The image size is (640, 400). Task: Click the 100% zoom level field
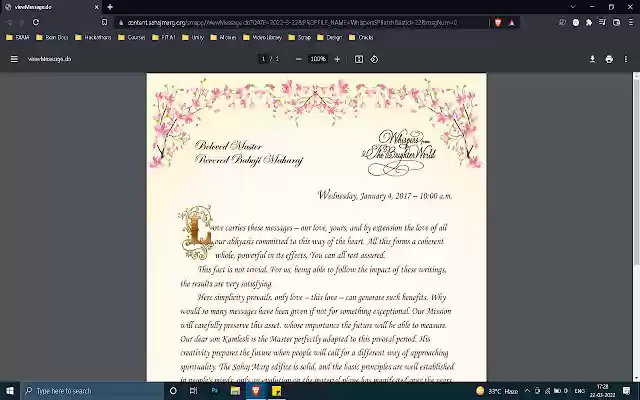318,59
